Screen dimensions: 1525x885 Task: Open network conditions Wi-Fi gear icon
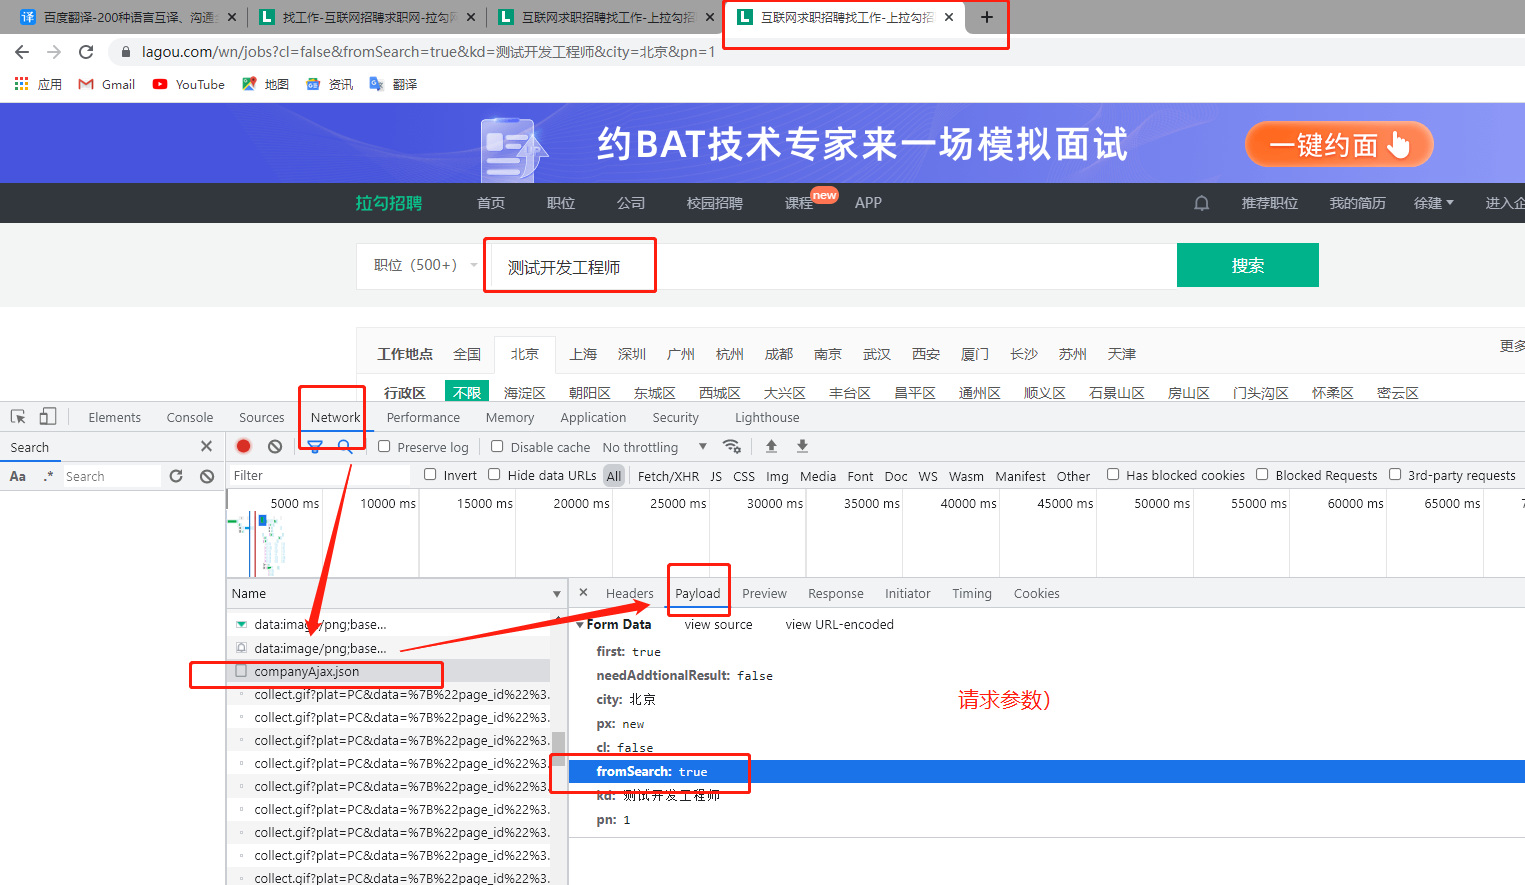pyautogui.click(x=732, y=446)
